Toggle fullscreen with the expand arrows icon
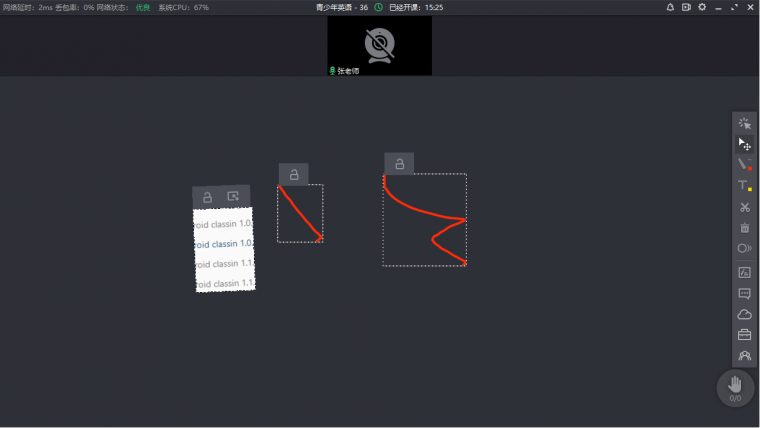 click(x=734, y=7)
